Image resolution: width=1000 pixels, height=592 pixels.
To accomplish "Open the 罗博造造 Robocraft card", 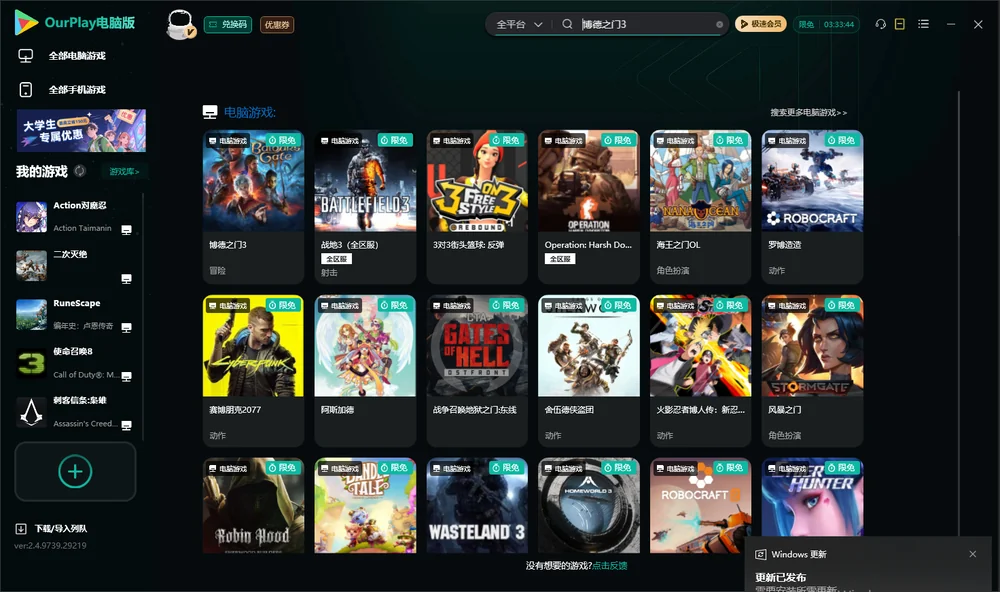I will coord(812,207).
